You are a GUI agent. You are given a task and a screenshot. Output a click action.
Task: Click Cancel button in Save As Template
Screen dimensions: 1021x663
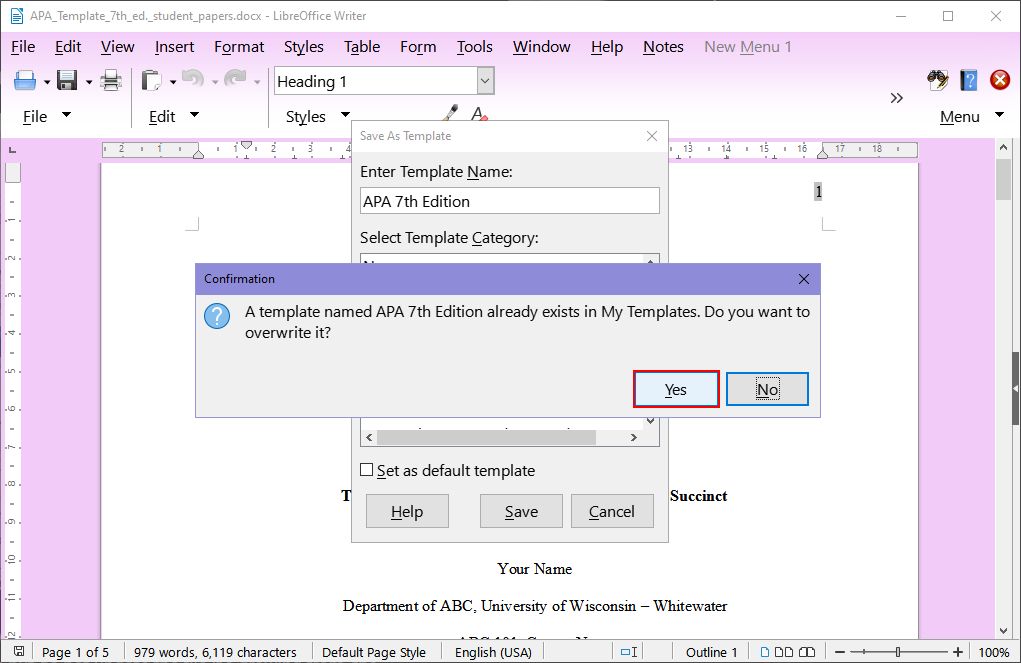click(x=611, y=512)
